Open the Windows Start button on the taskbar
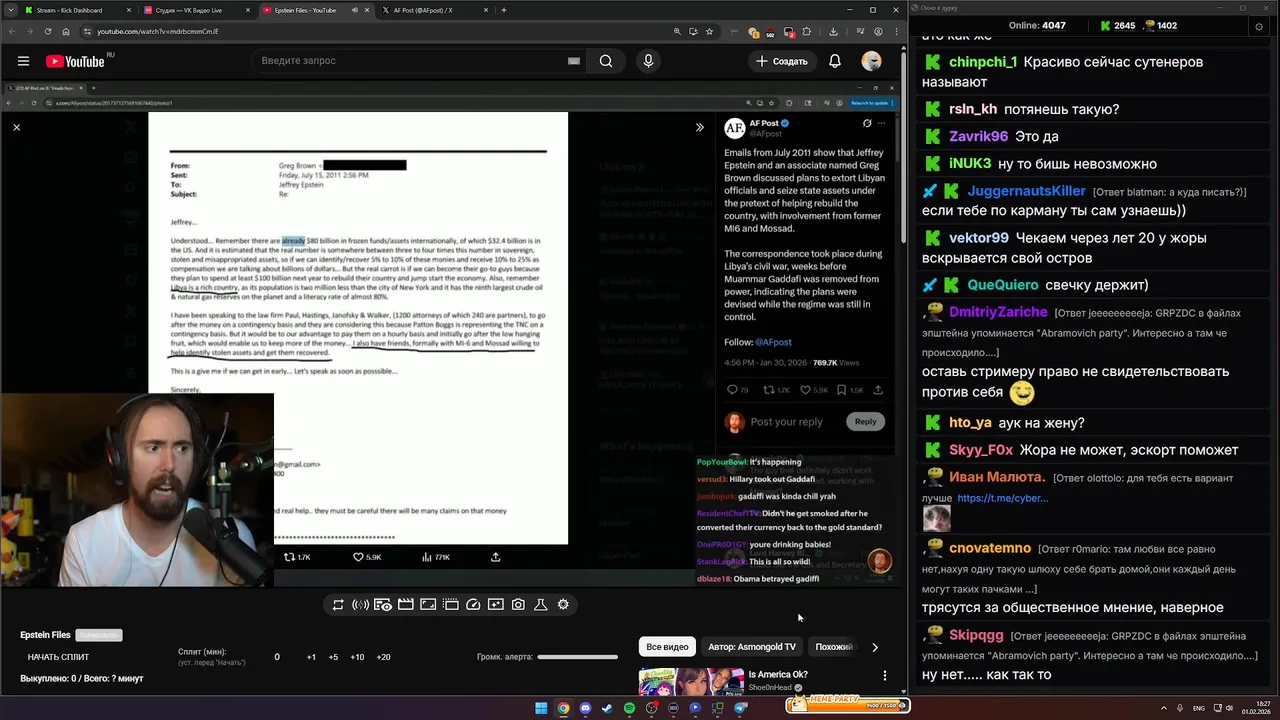The height and width of the screenshot is (720, 1280). click(x=541, y=708)
